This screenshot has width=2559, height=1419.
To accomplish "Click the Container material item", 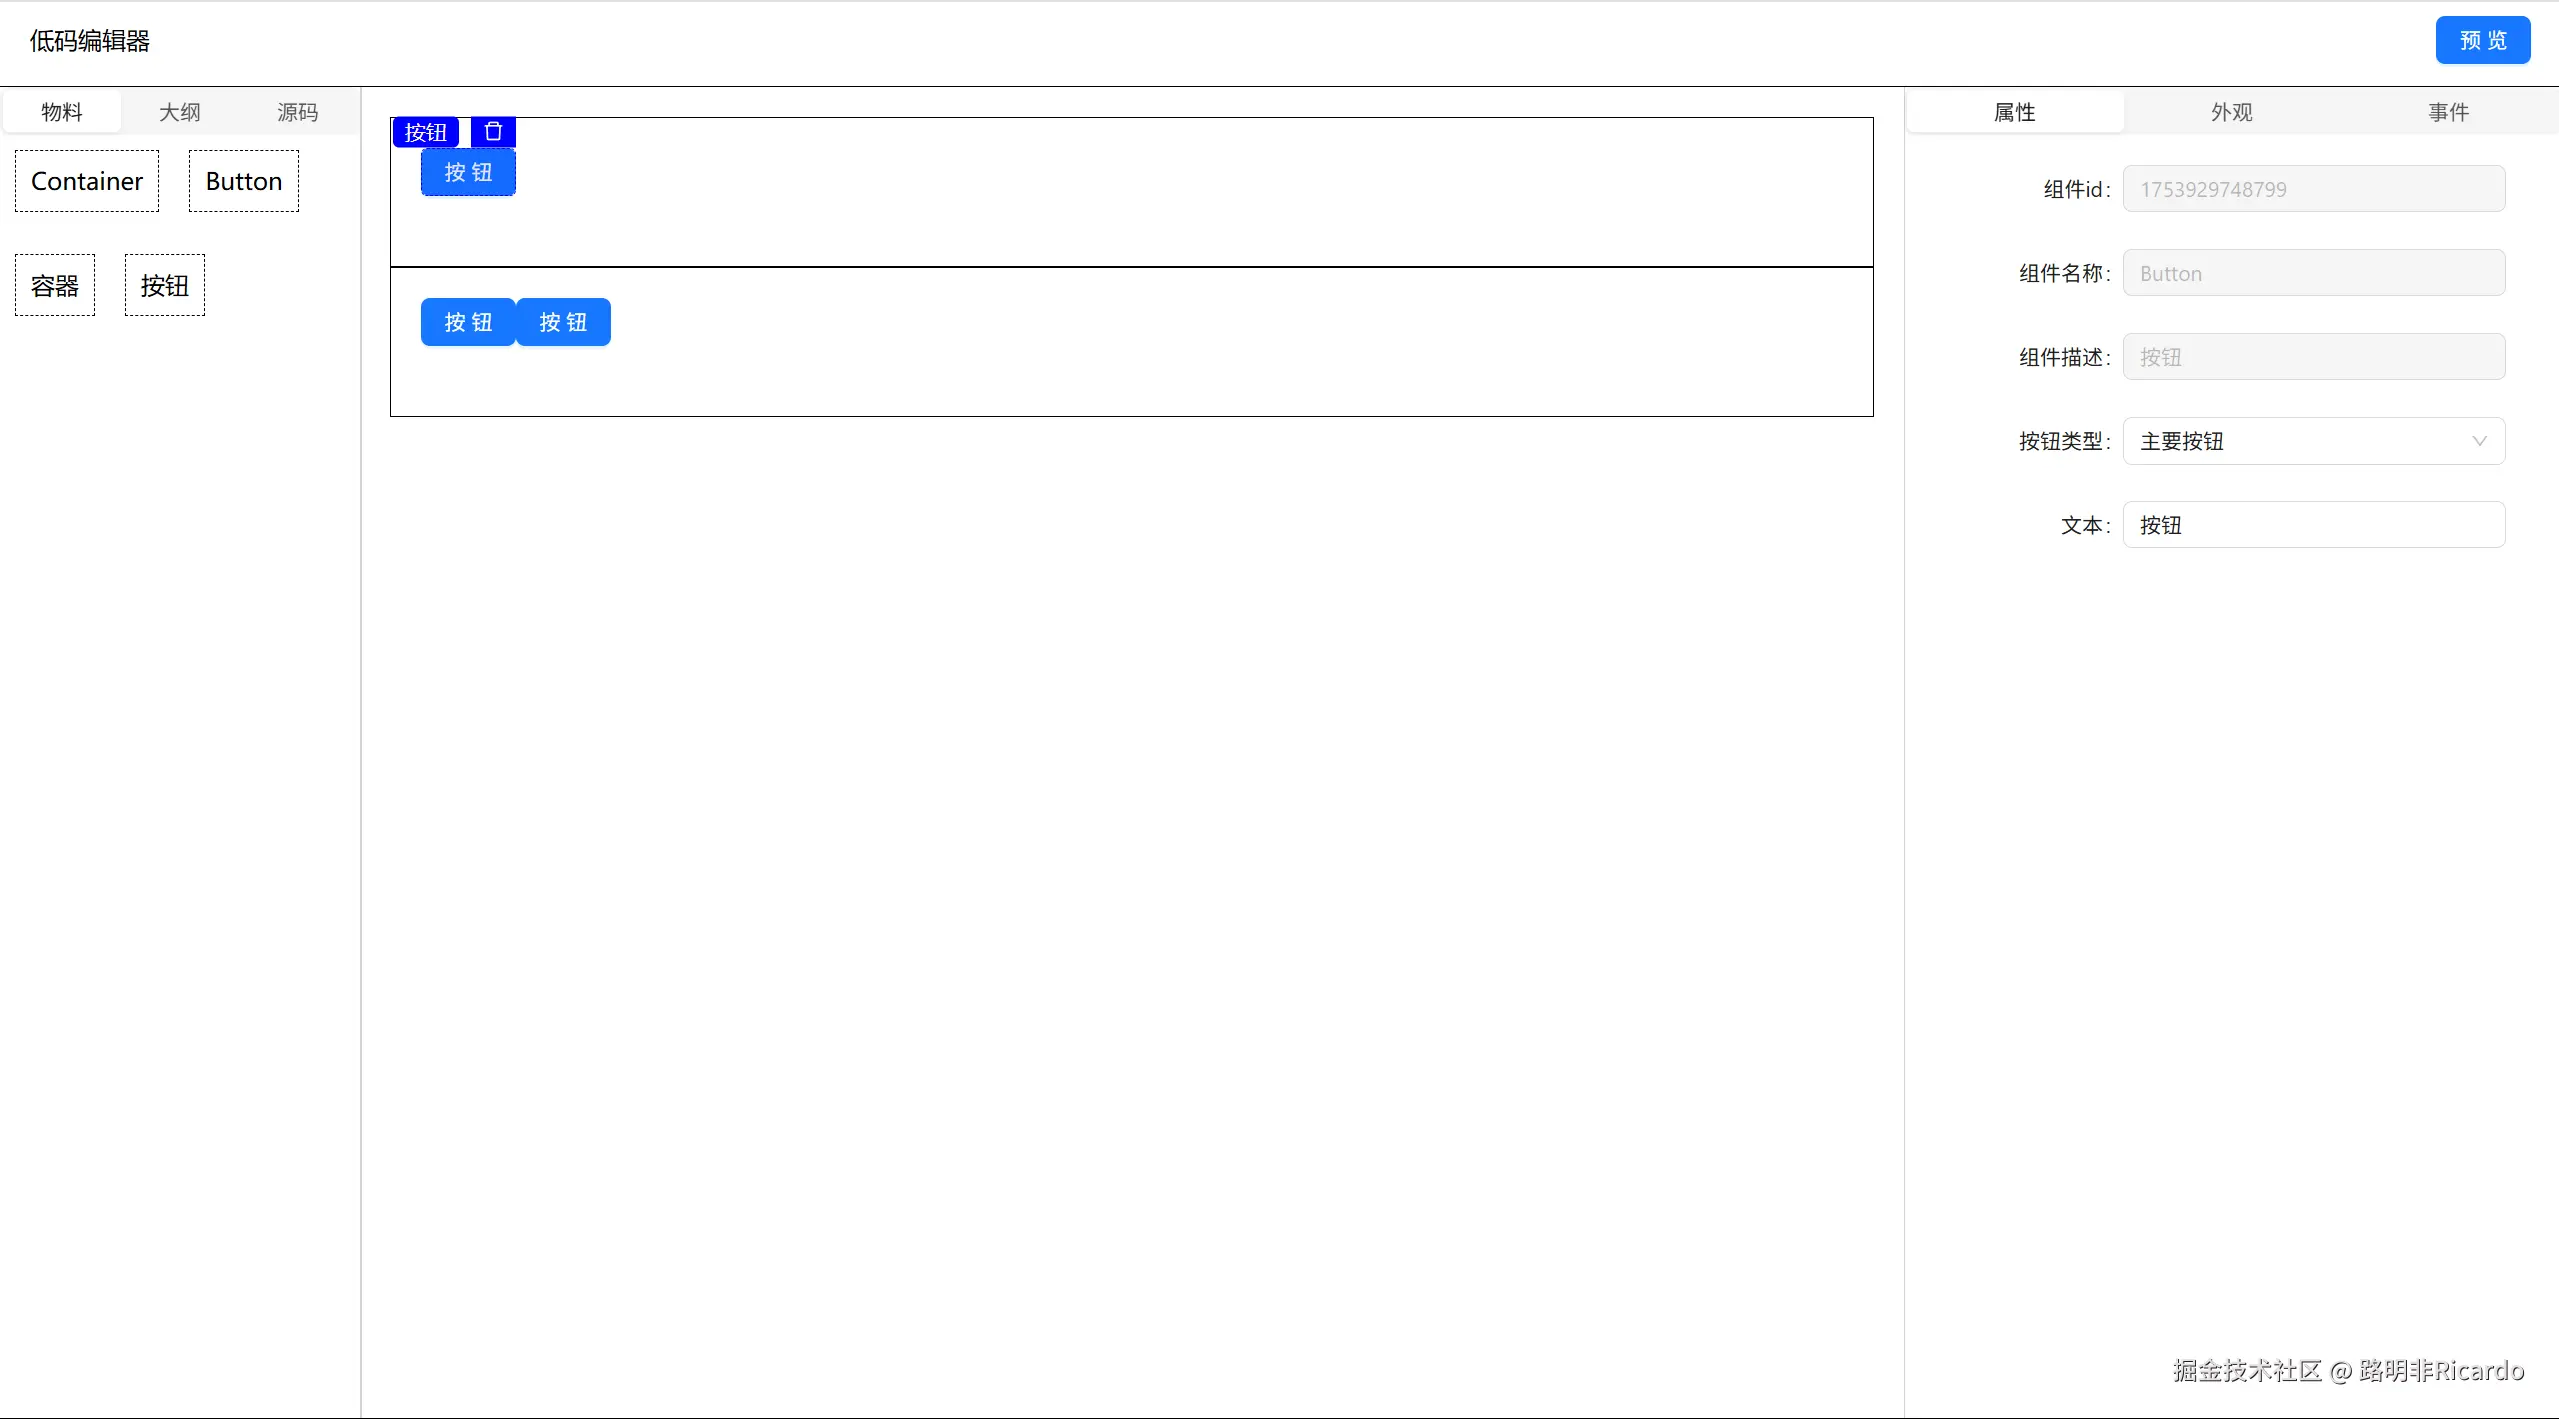I will click(87, 181).
